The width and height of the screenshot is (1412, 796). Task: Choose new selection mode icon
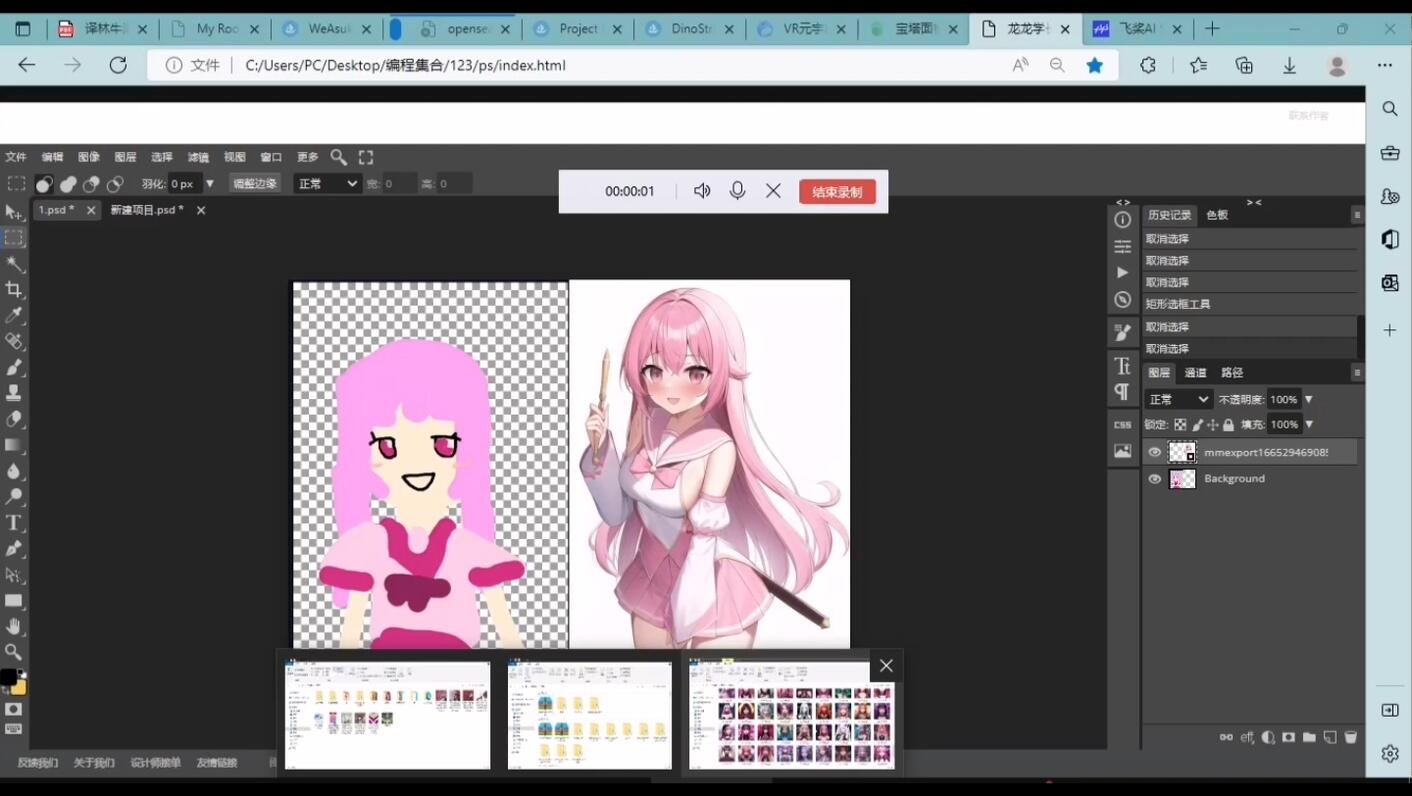point(44,184)
